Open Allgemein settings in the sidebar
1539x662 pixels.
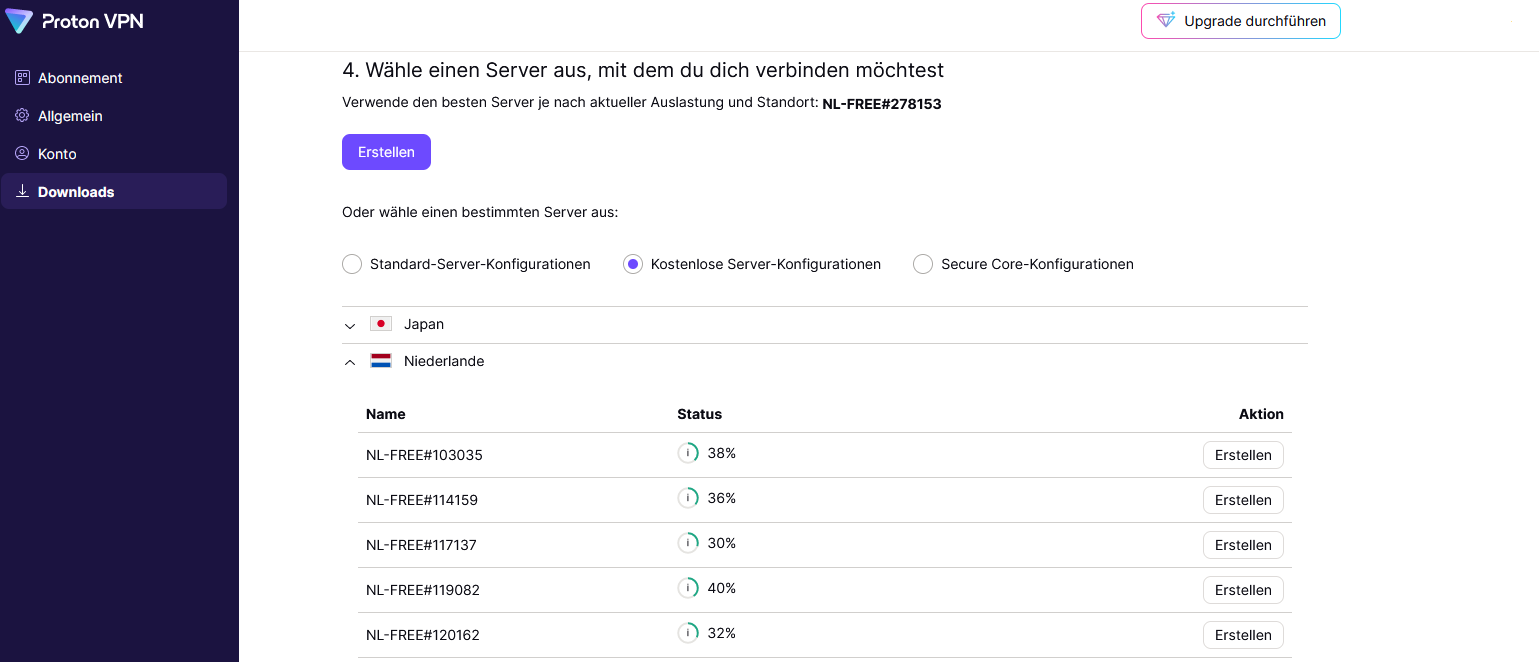pos(114,116)
